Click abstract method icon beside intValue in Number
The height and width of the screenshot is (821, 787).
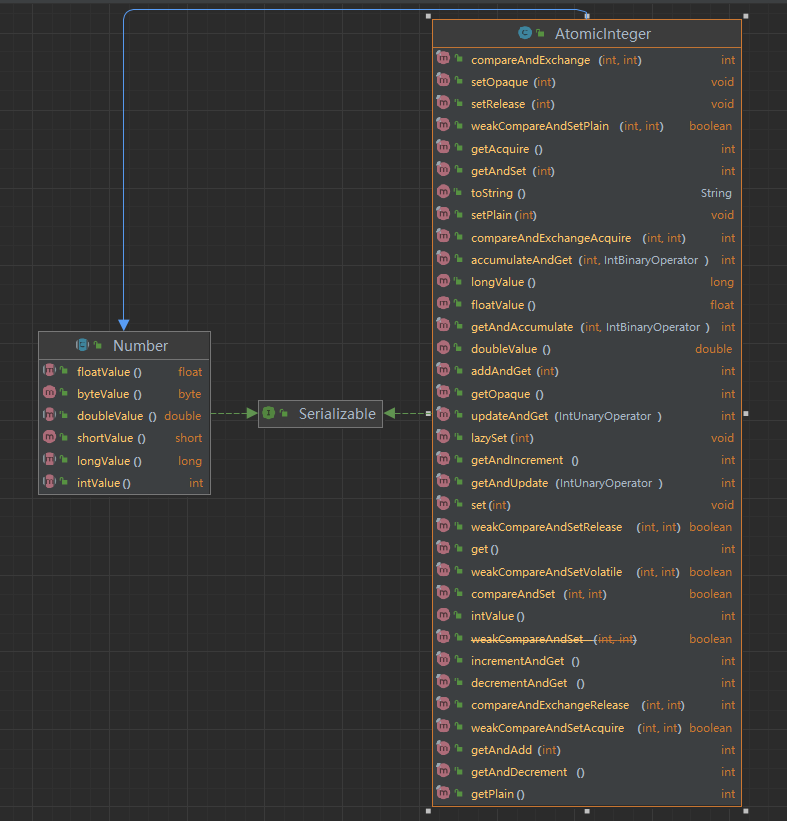[x=49, y=483]
